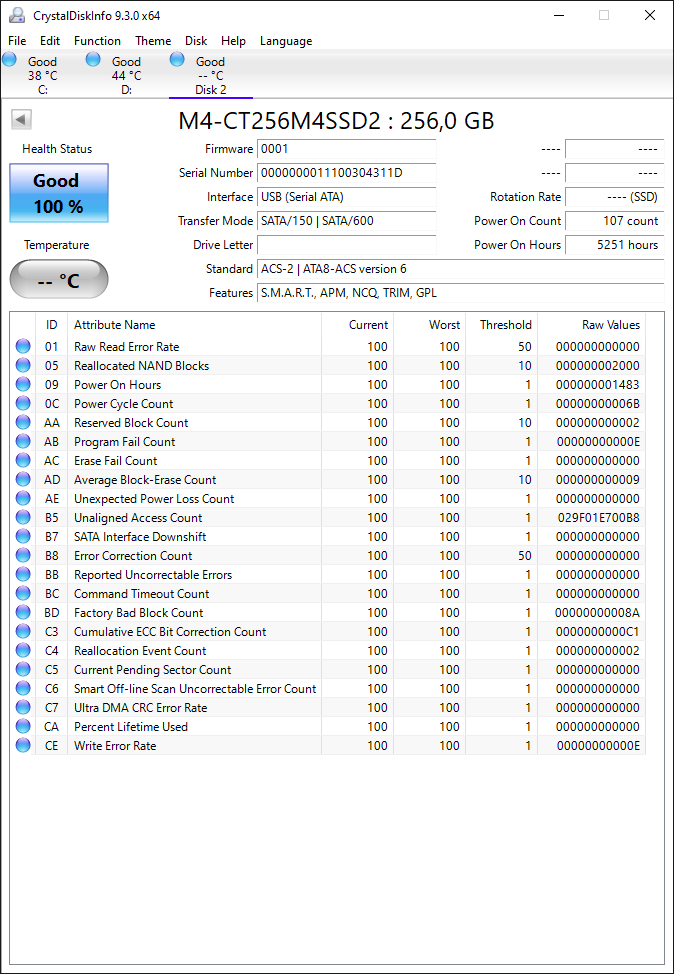Open the Function menu
The image size is (674, 974).
pyautogui.click(x=98, y=41)
